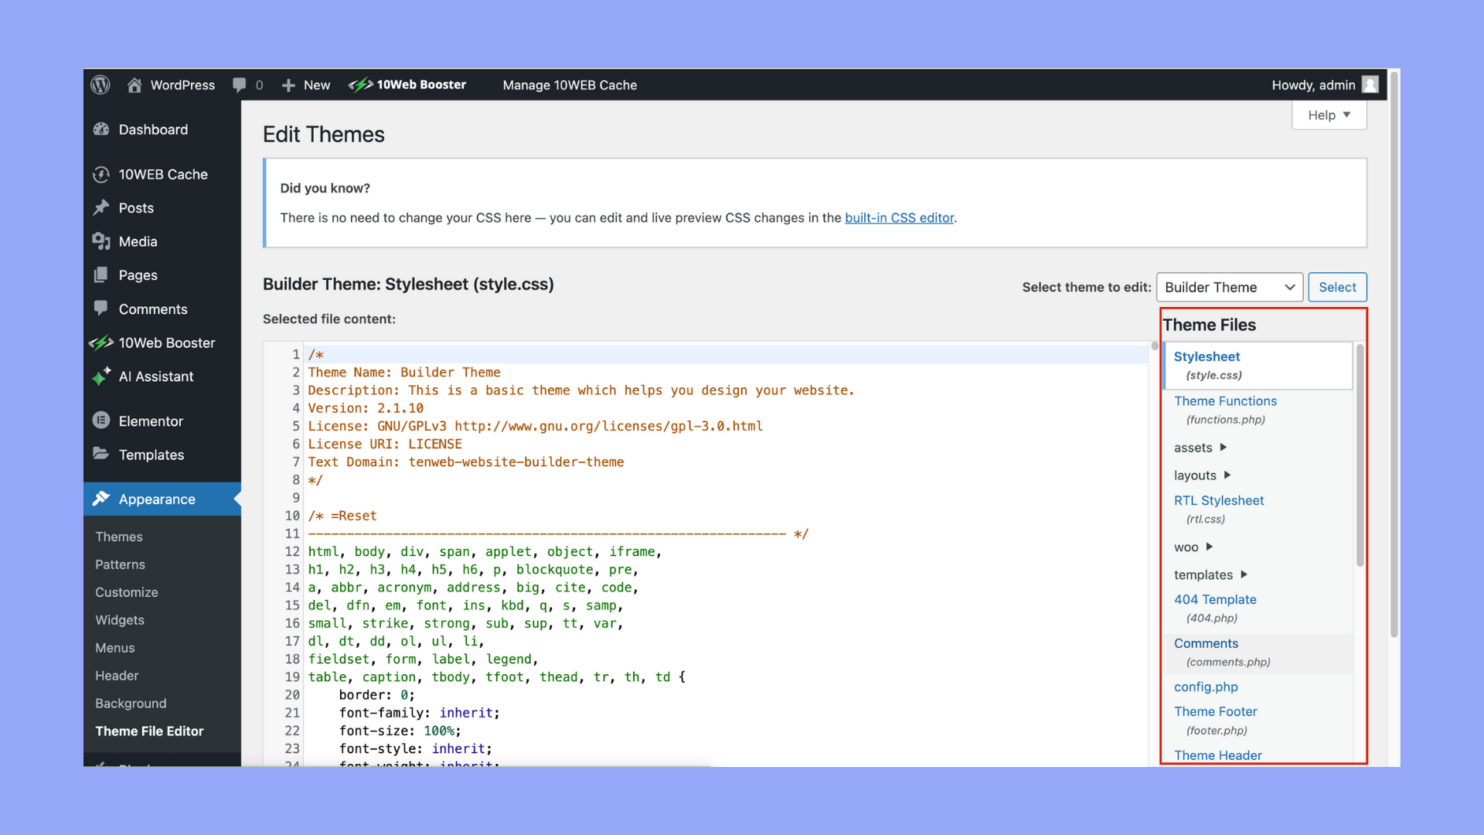
Task: Open the built-in CSS editor link
Action: coord(898,217)
